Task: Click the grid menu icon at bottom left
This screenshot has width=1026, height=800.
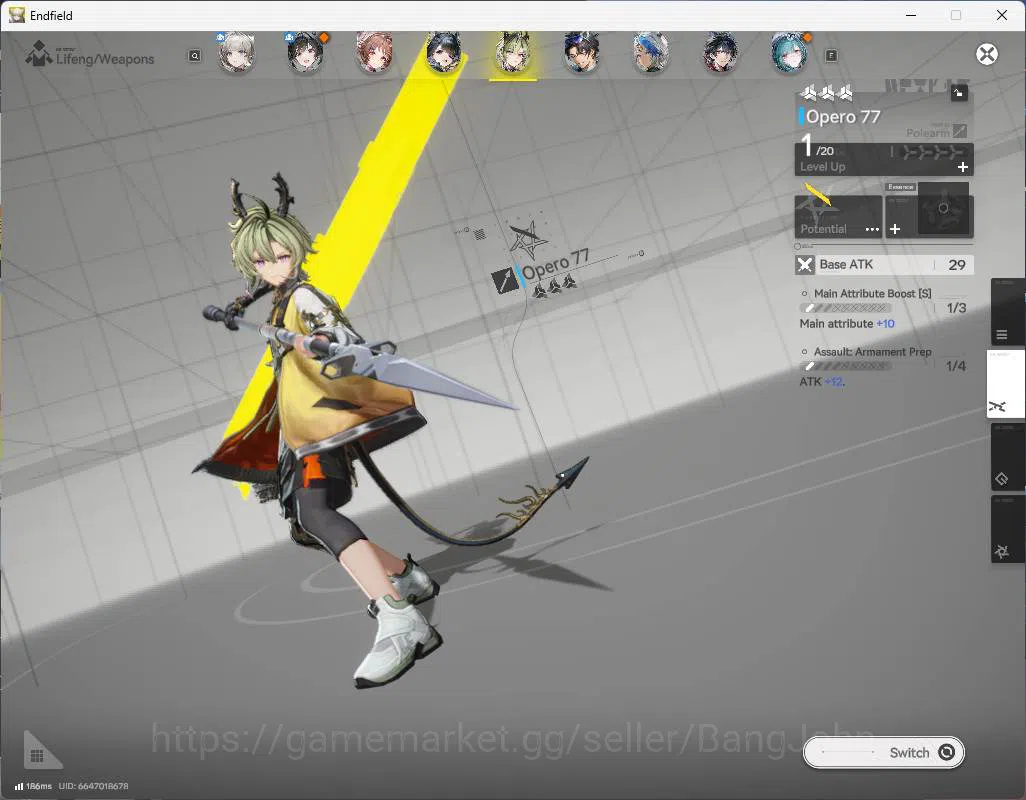Action: (37, 756)
